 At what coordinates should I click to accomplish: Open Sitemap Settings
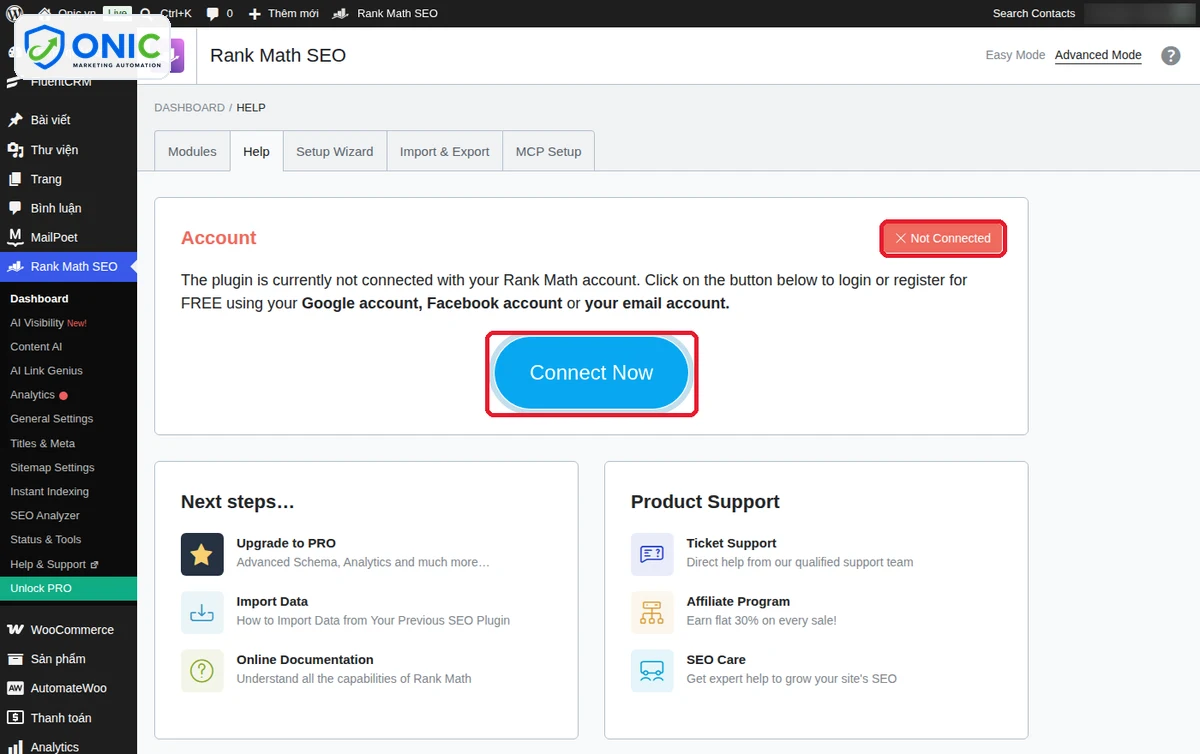53,467
